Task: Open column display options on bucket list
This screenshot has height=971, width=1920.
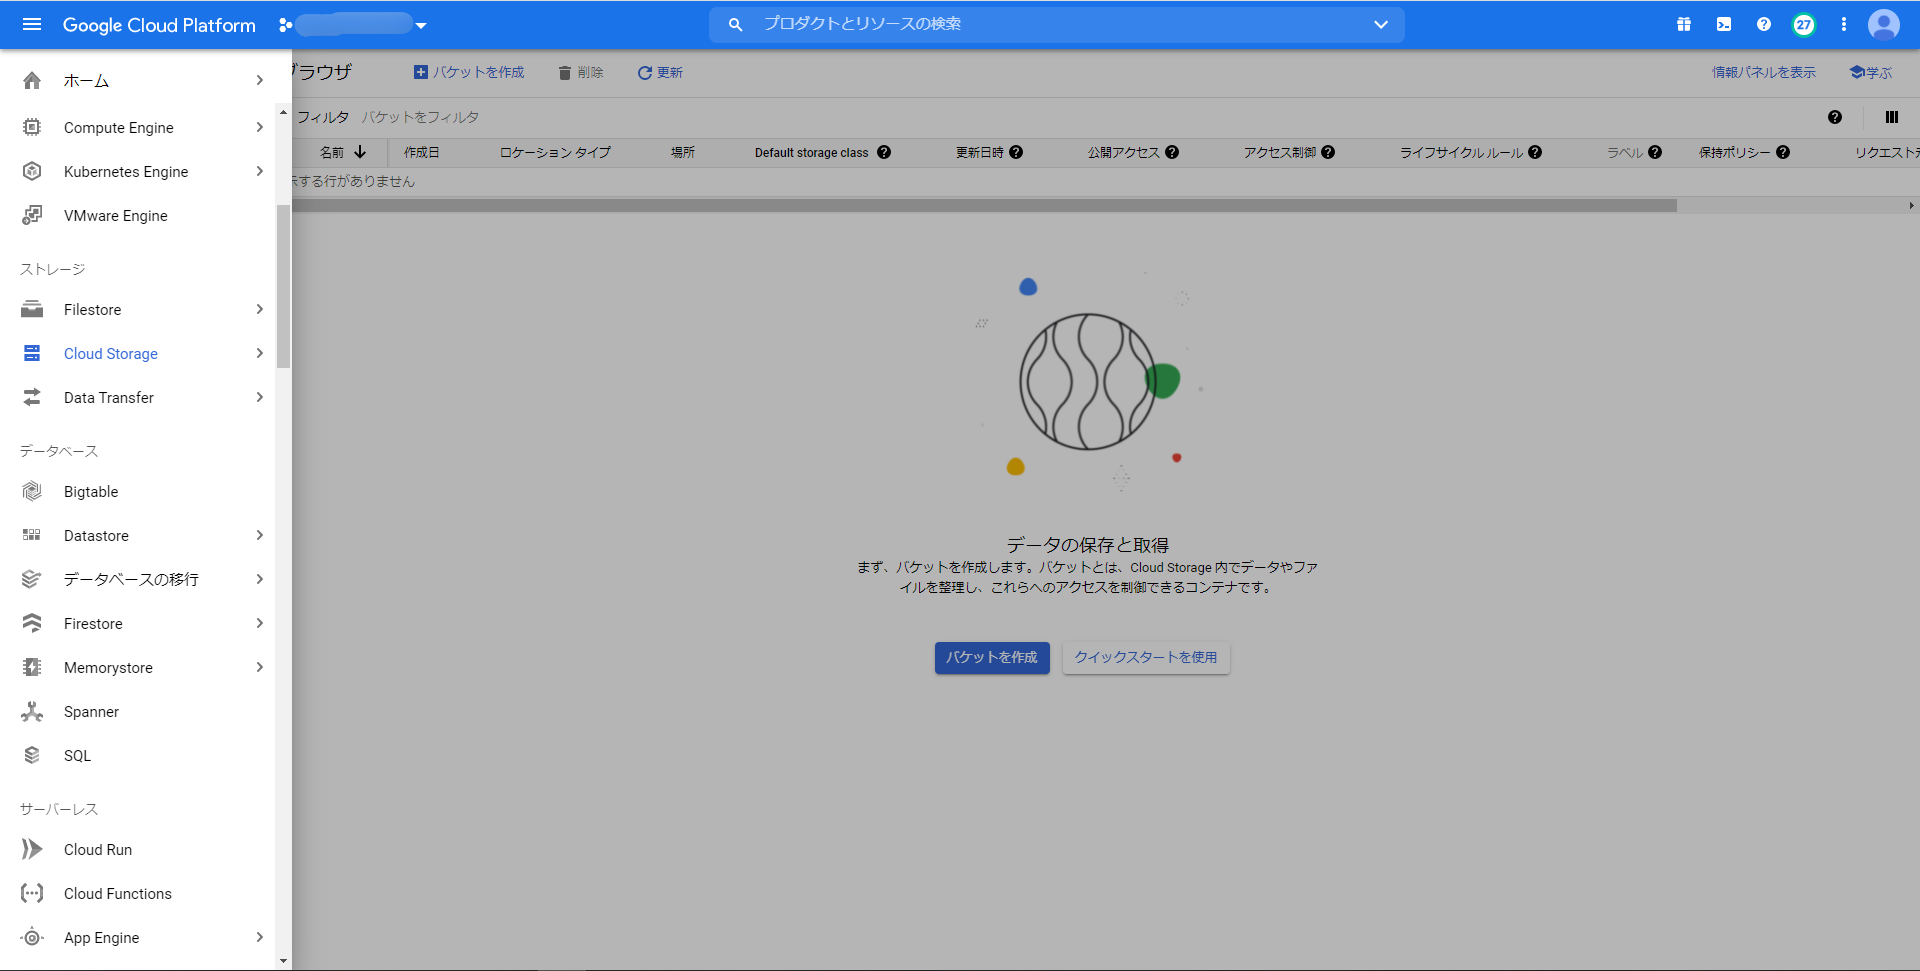Action: pos(1892,117)
